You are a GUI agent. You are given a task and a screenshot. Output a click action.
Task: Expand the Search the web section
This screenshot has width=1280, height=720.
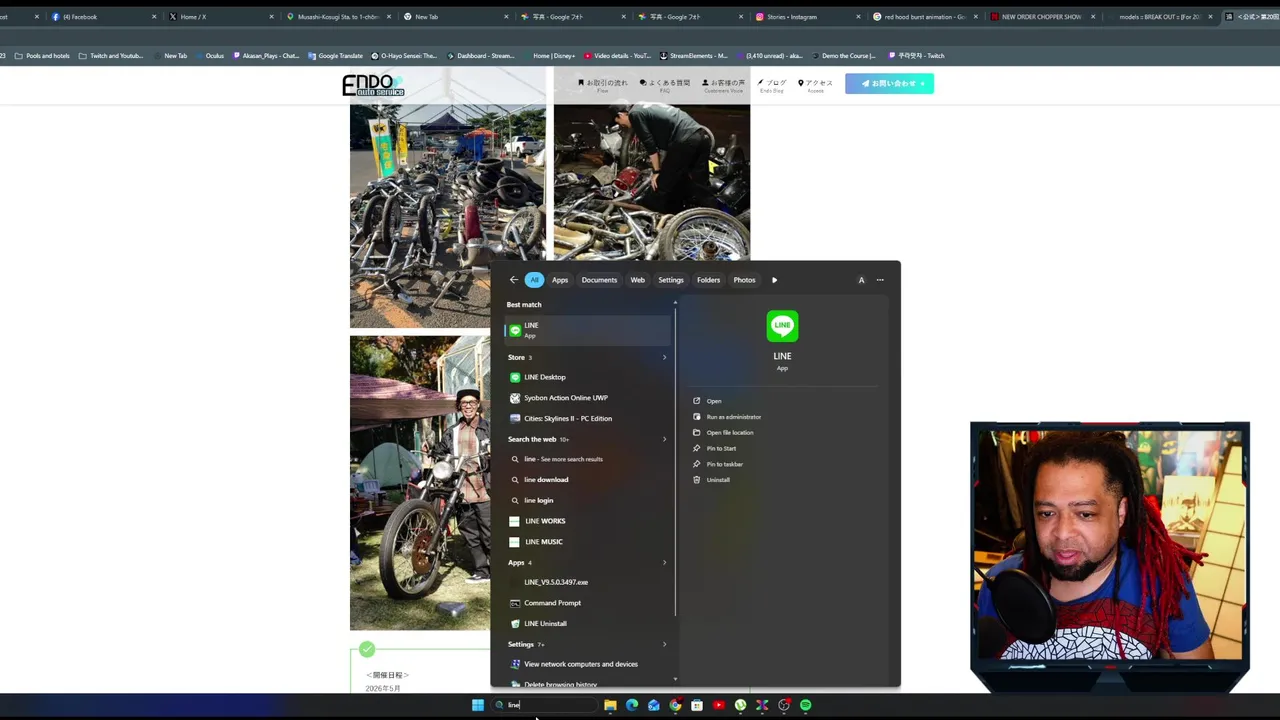pyautogui.click(x=664, y=439)
